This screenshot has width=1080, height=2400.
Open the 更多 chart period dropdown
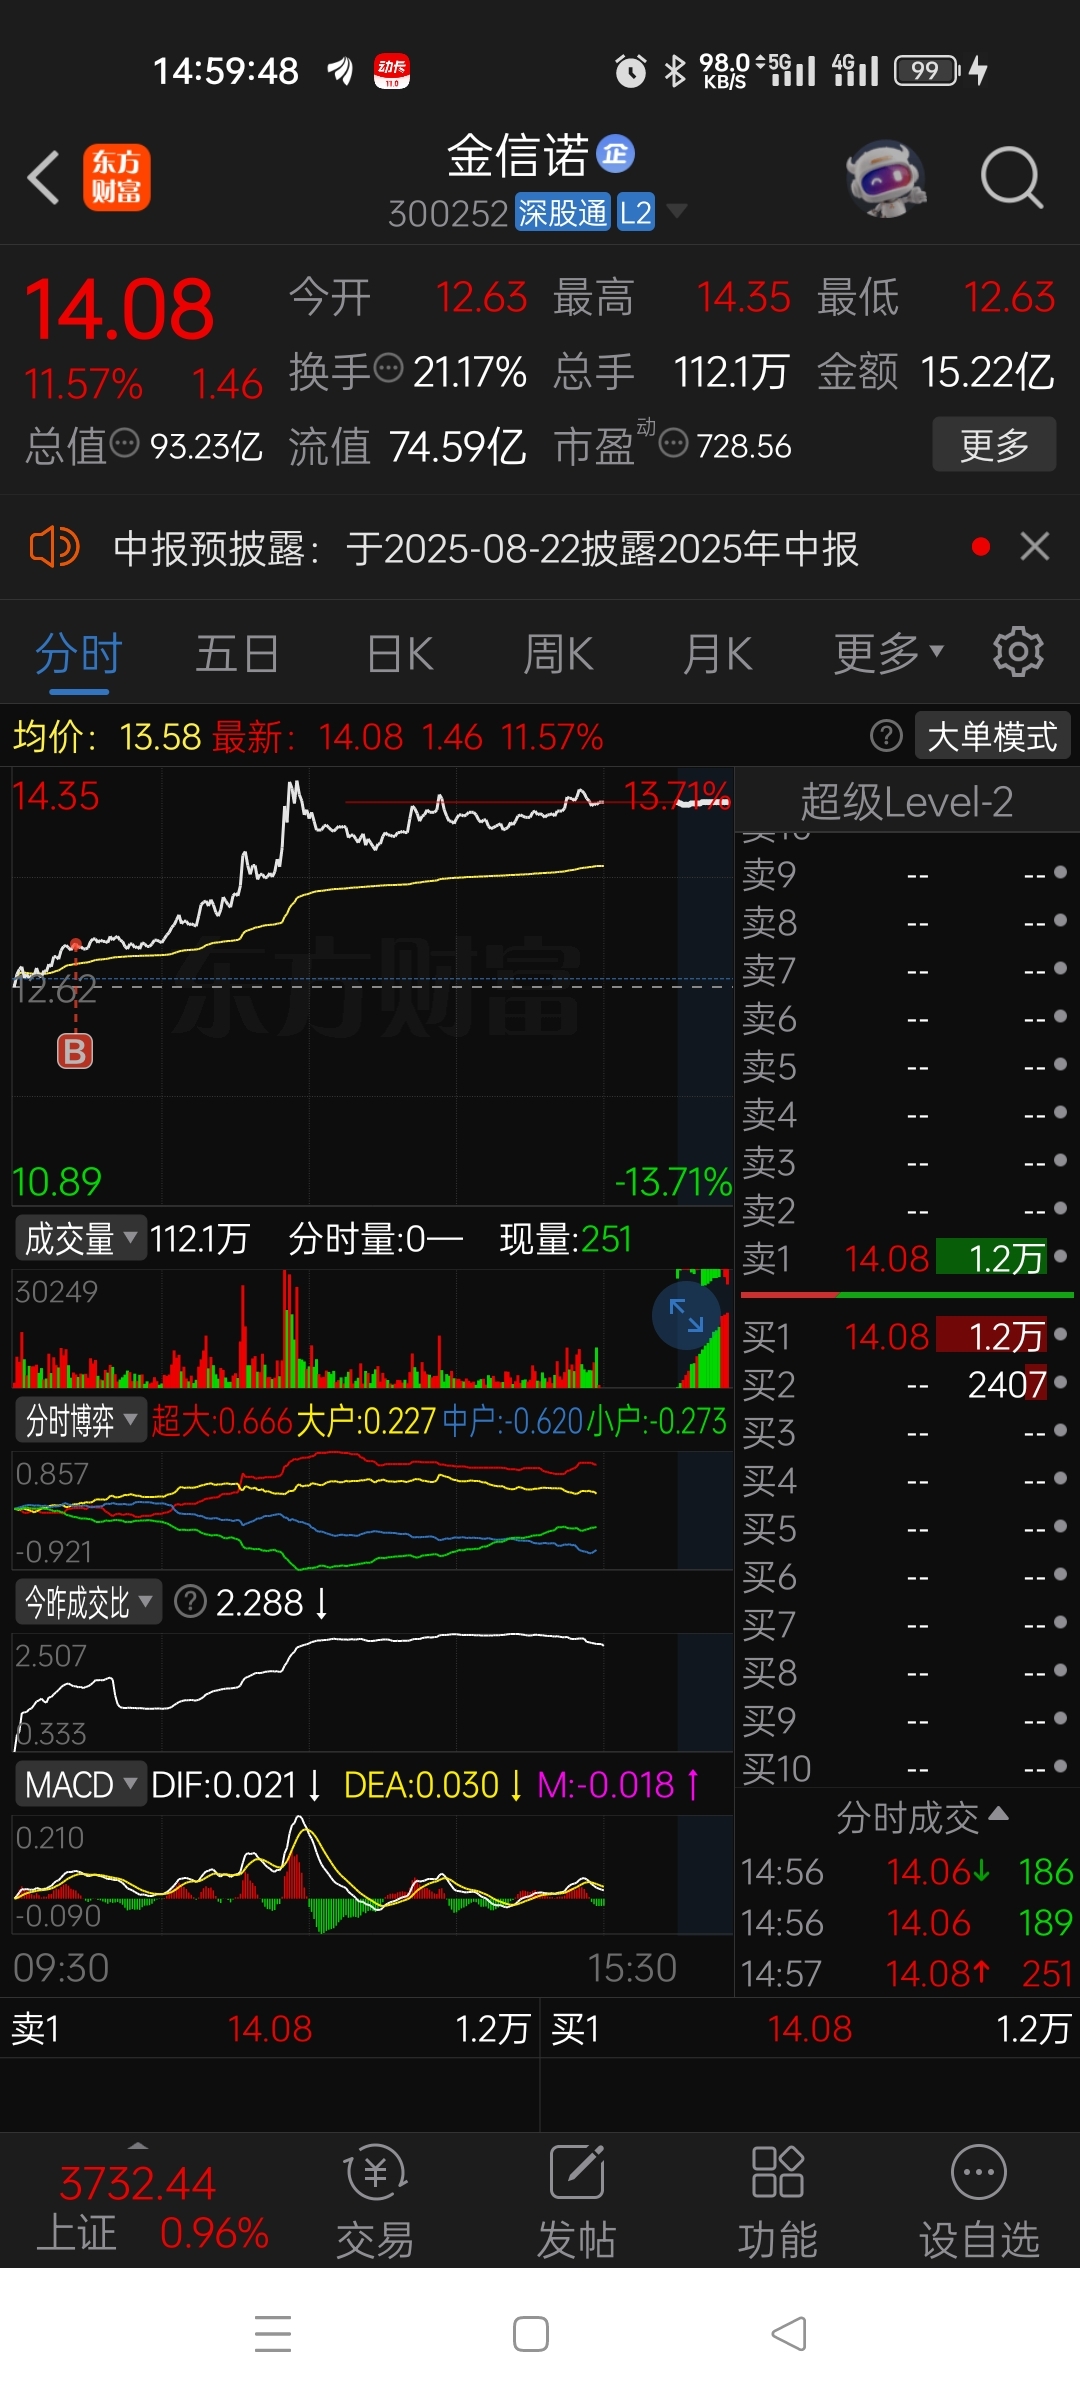[x=888, y=655]
